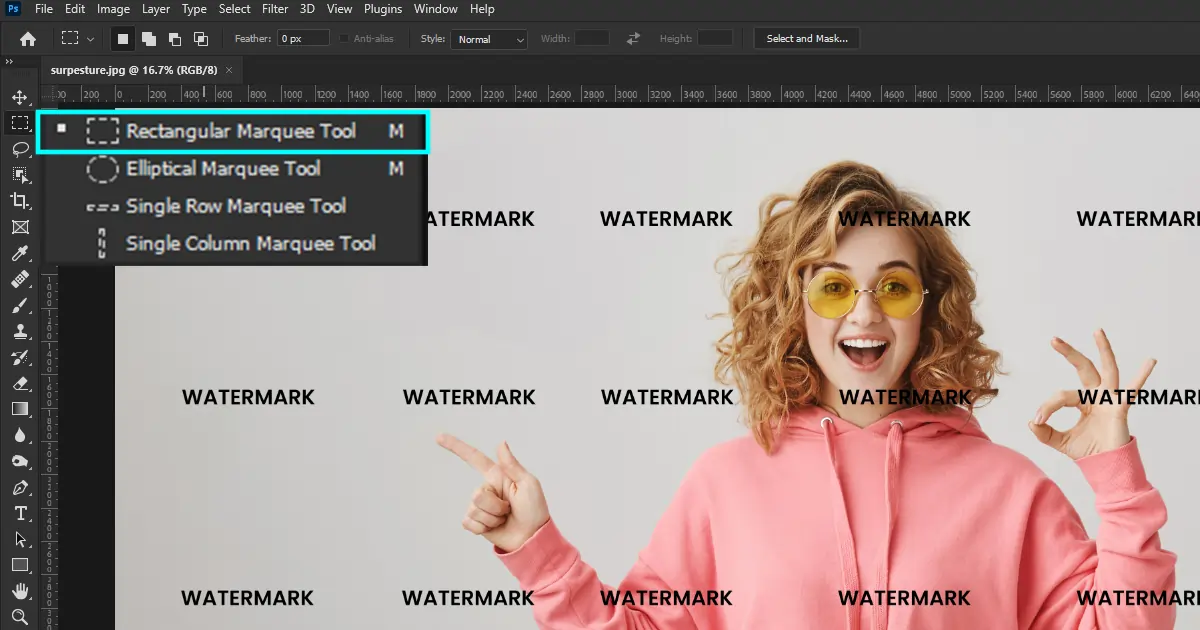Viewport: 1200px width, 630px height.
Task: Click the Home screen button
Action: coord(26,38)
